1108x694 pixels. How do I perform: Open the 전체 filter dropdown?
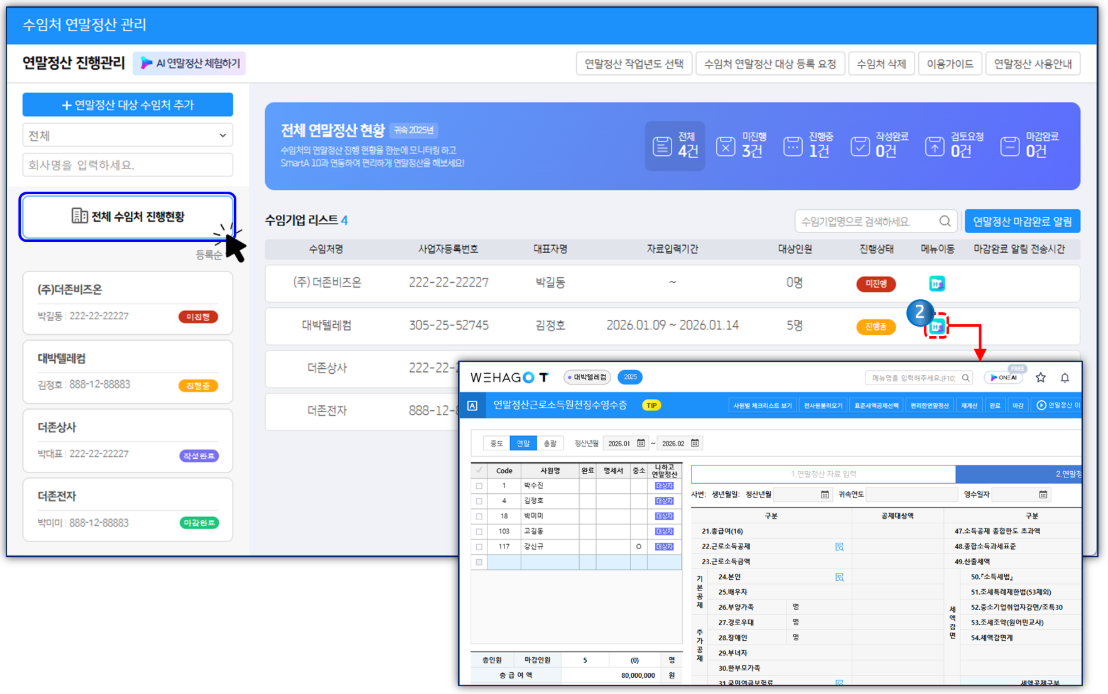128,135
